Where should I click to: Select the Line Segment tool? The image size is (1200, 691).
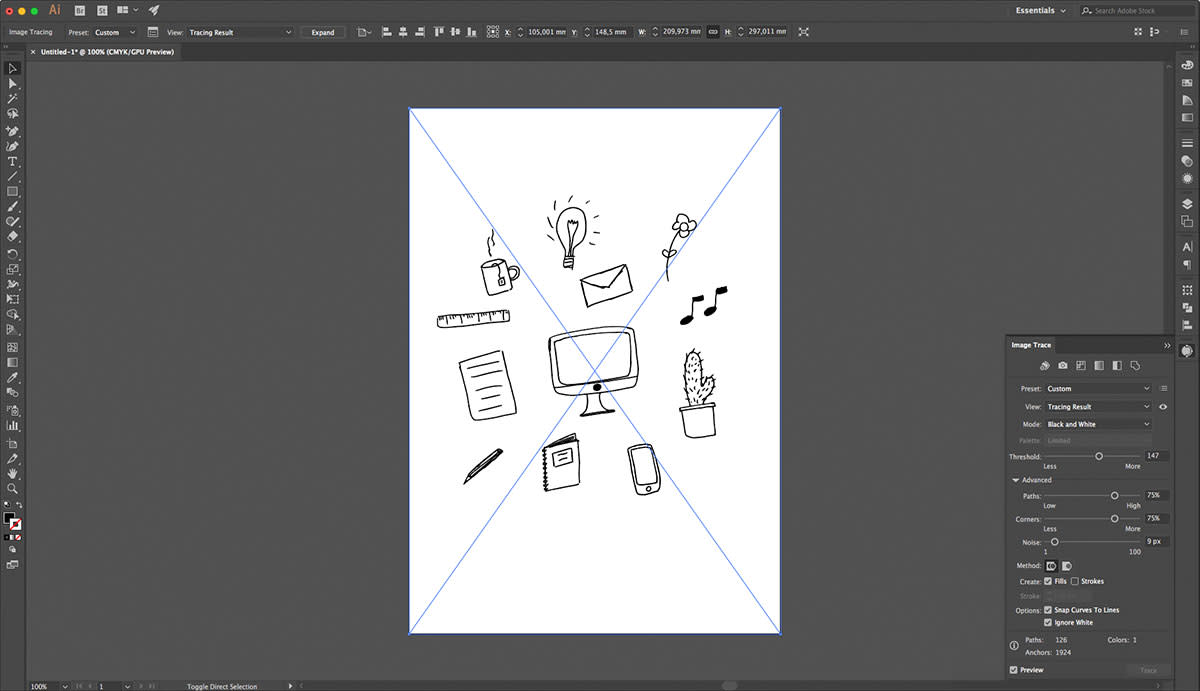tap(13, 176)
